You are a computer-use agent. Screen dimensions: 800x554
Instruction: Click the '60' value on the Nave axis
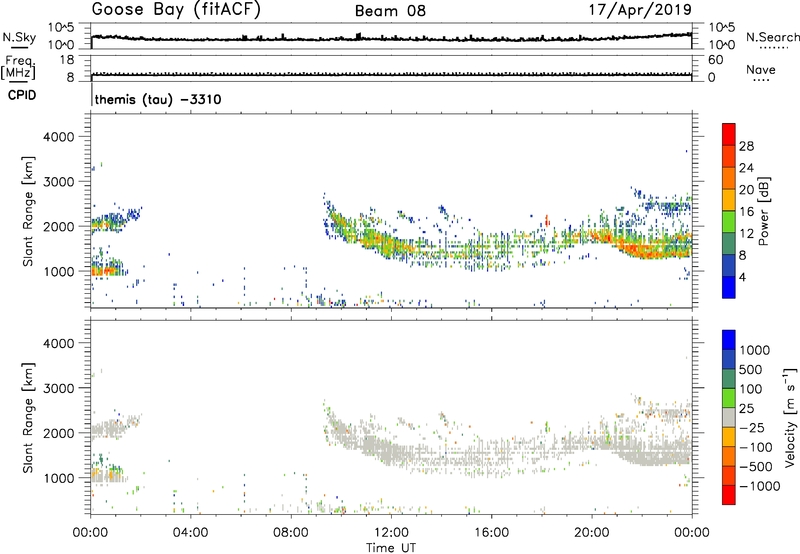point(715,60)
